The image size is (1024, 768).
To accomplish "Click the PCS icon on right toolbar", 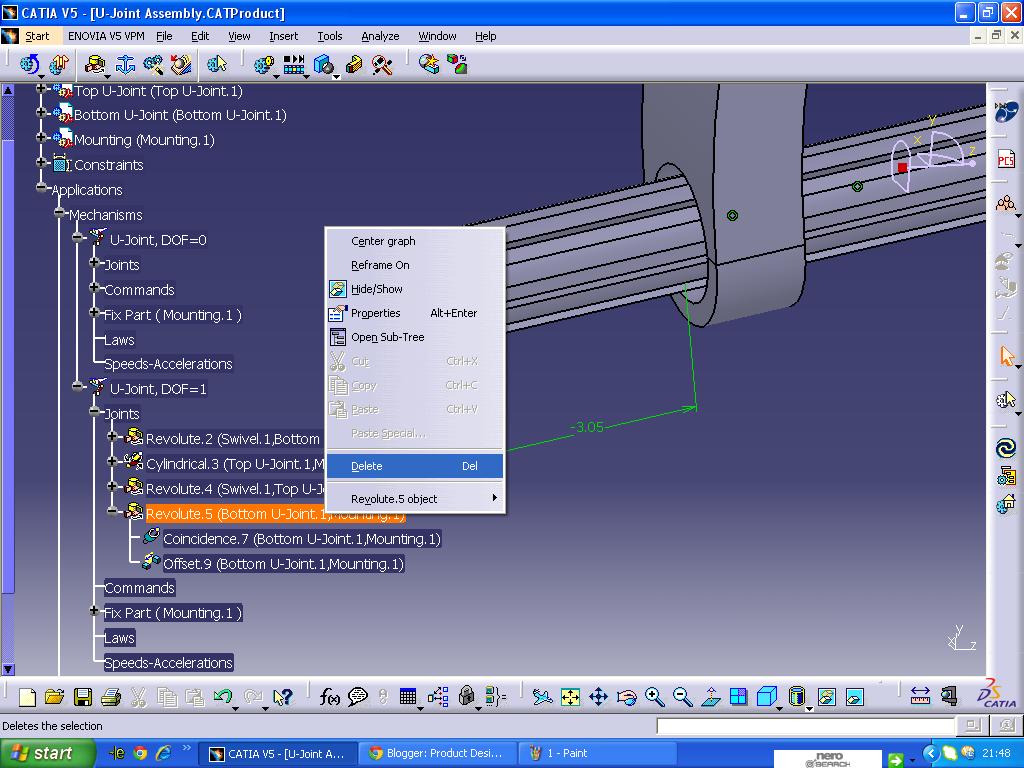I will point(1006,159).
